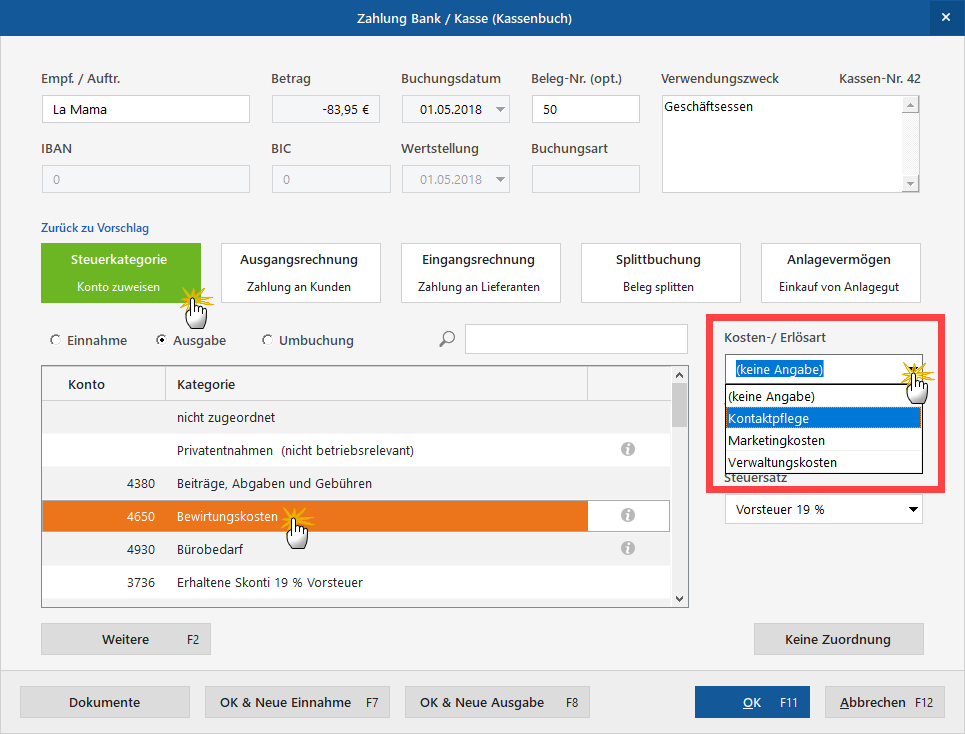Switch to Splittbuchung Beleg splitten
The width and height of the screenshot is (965, 734).
click(660, 273)
